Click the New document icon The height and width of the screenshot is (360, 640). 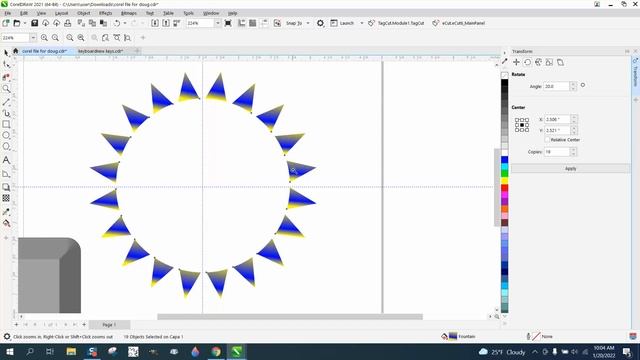coord(6,23)
